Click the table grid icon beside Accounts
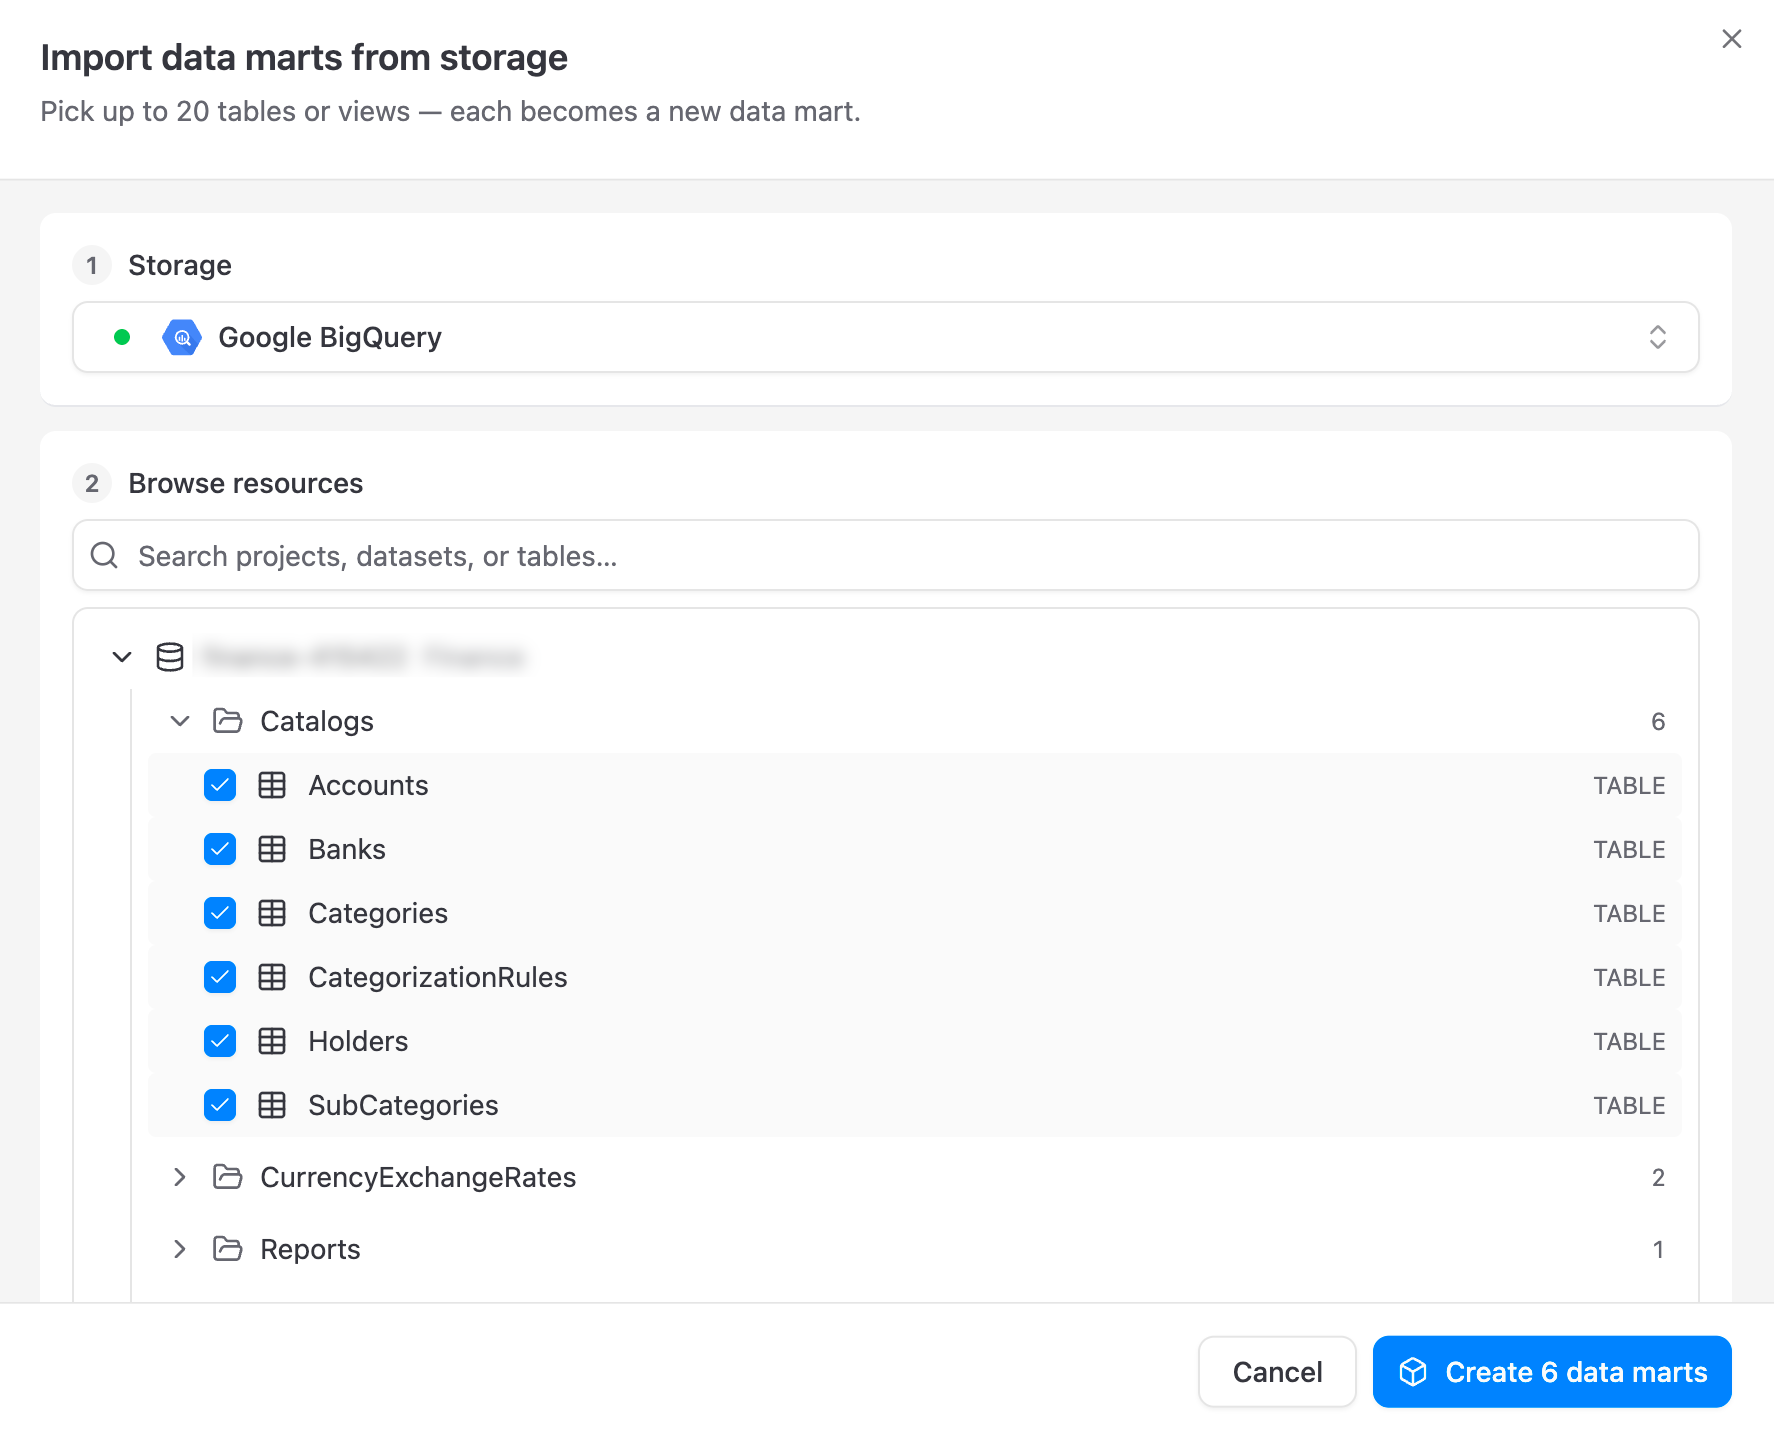Screen dimensions: 1774x1434 [272, 785]
